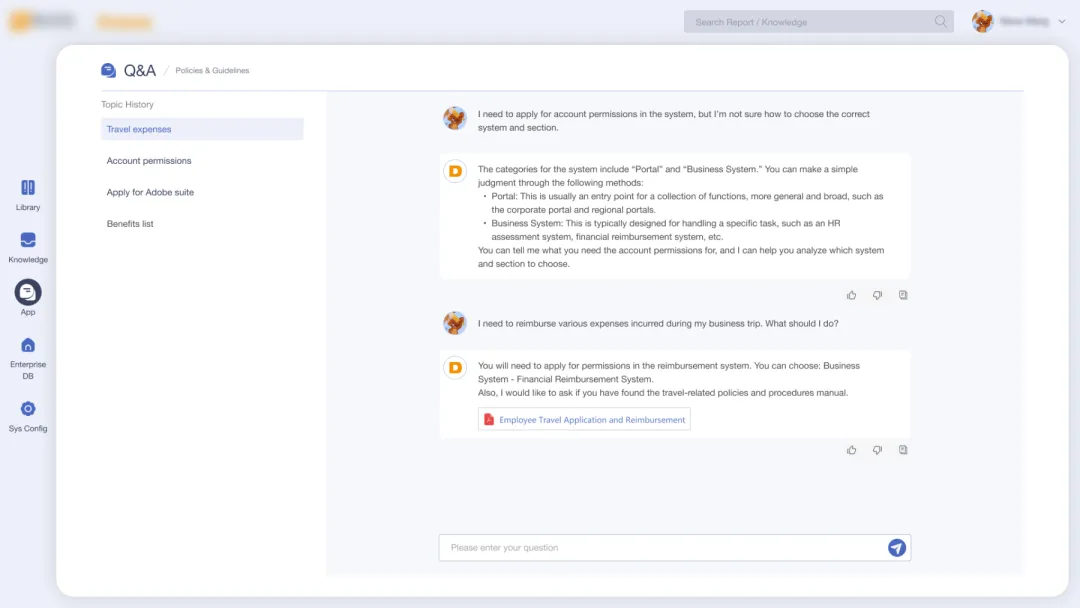Screen dimensions: 1080x608
Task: Expand the user profile dropdown arrow
Action: [1061, 22]
